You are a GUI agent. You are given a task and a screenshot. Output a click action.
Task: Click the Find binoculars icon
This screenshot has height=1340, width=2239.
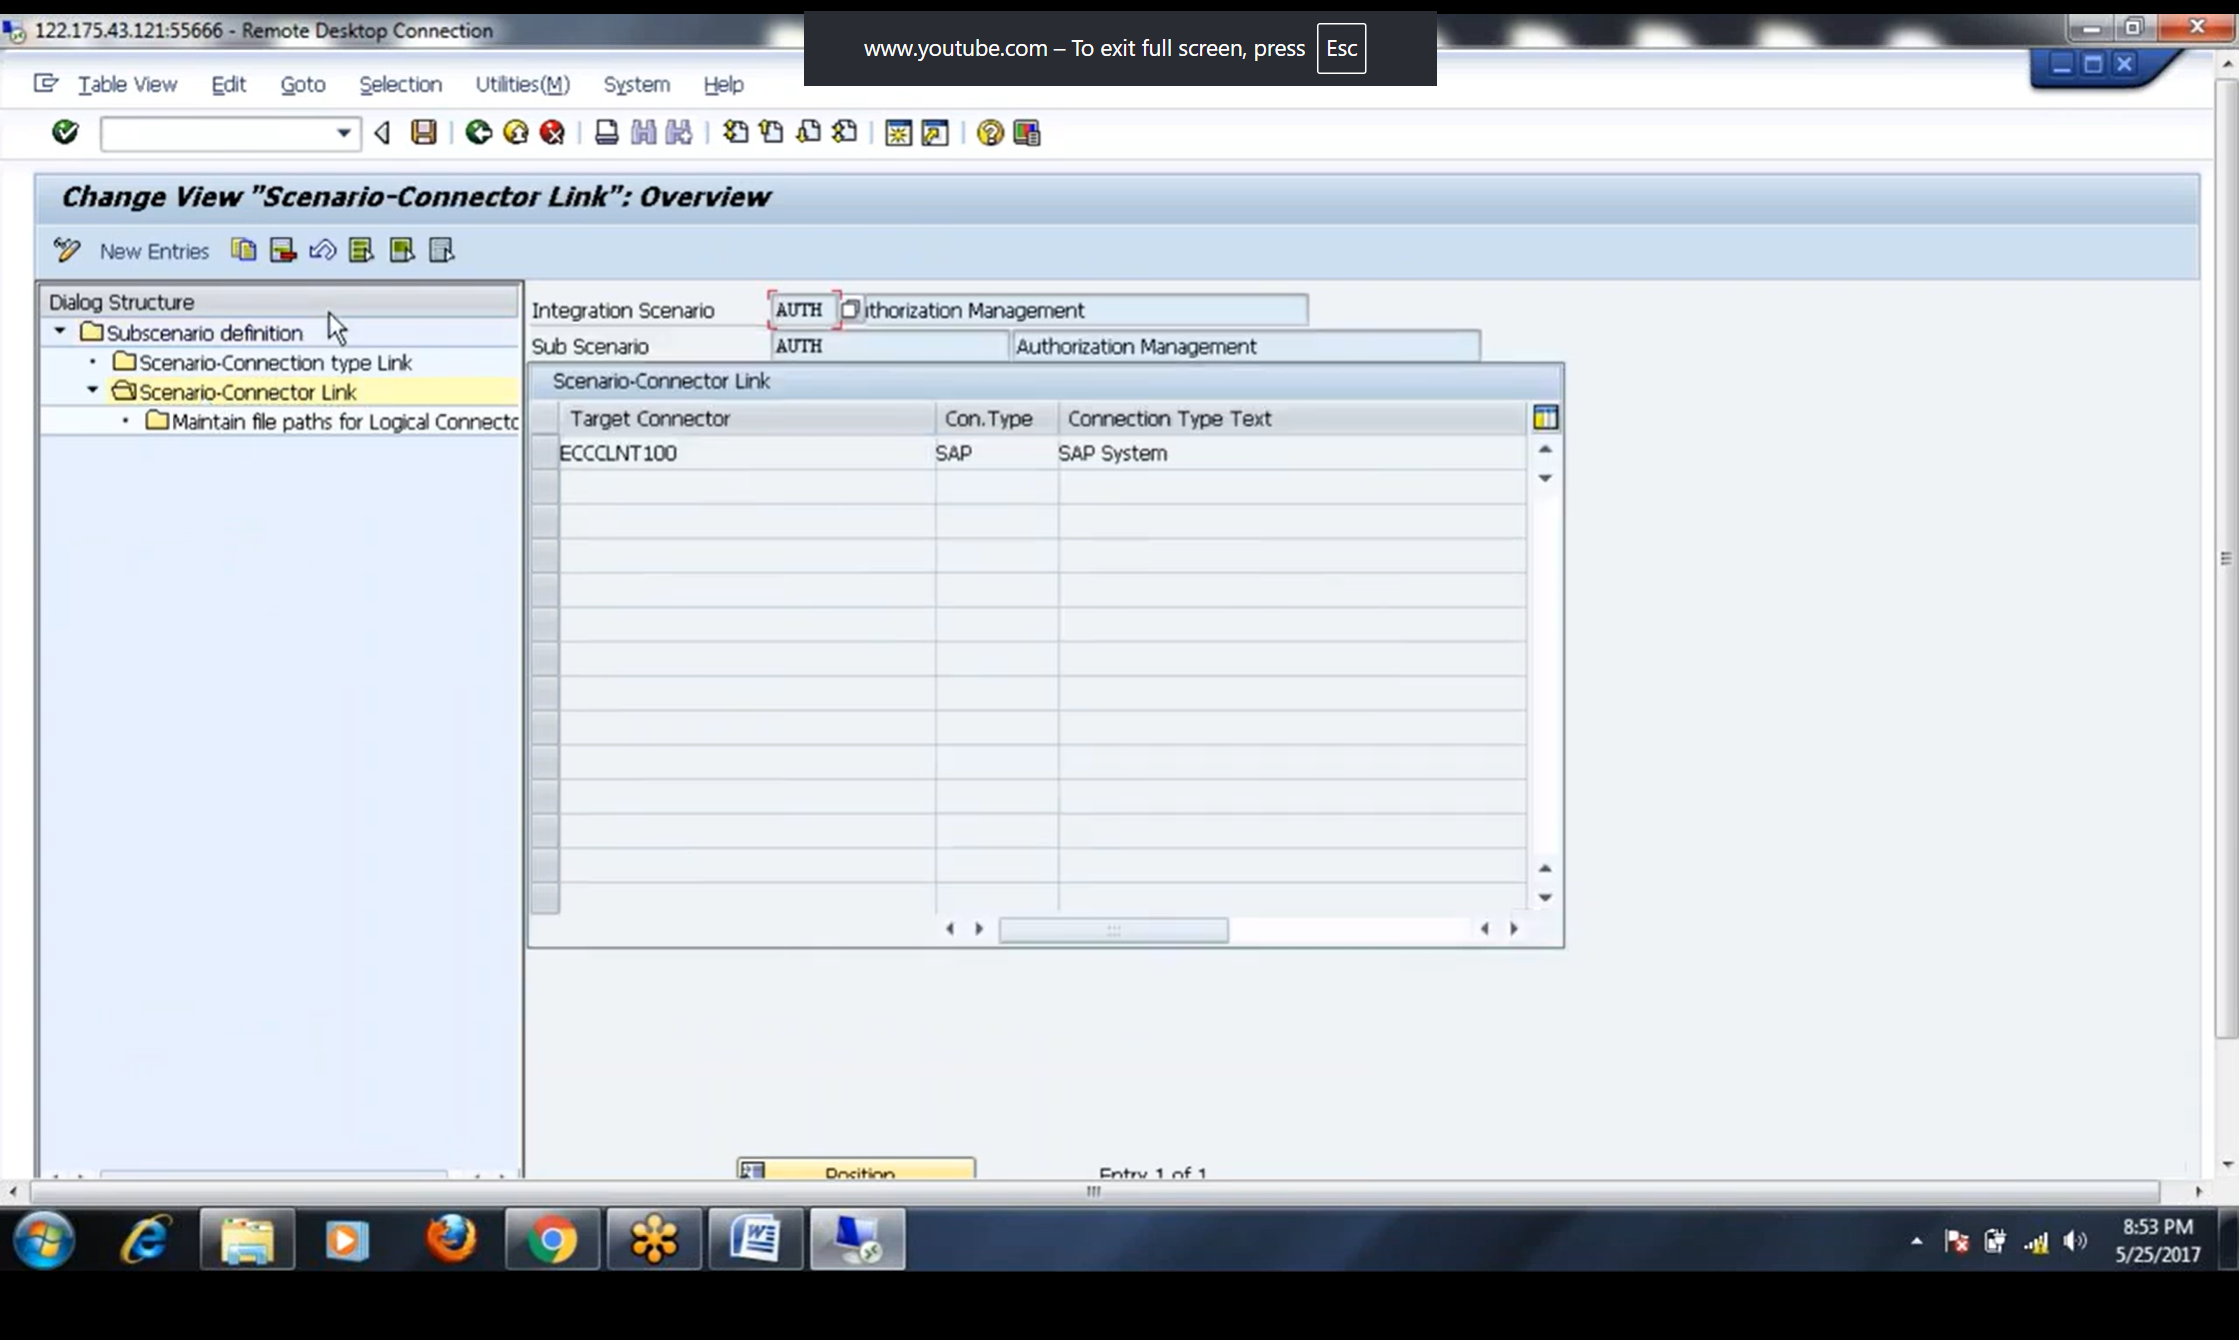(x=643, y=132)
